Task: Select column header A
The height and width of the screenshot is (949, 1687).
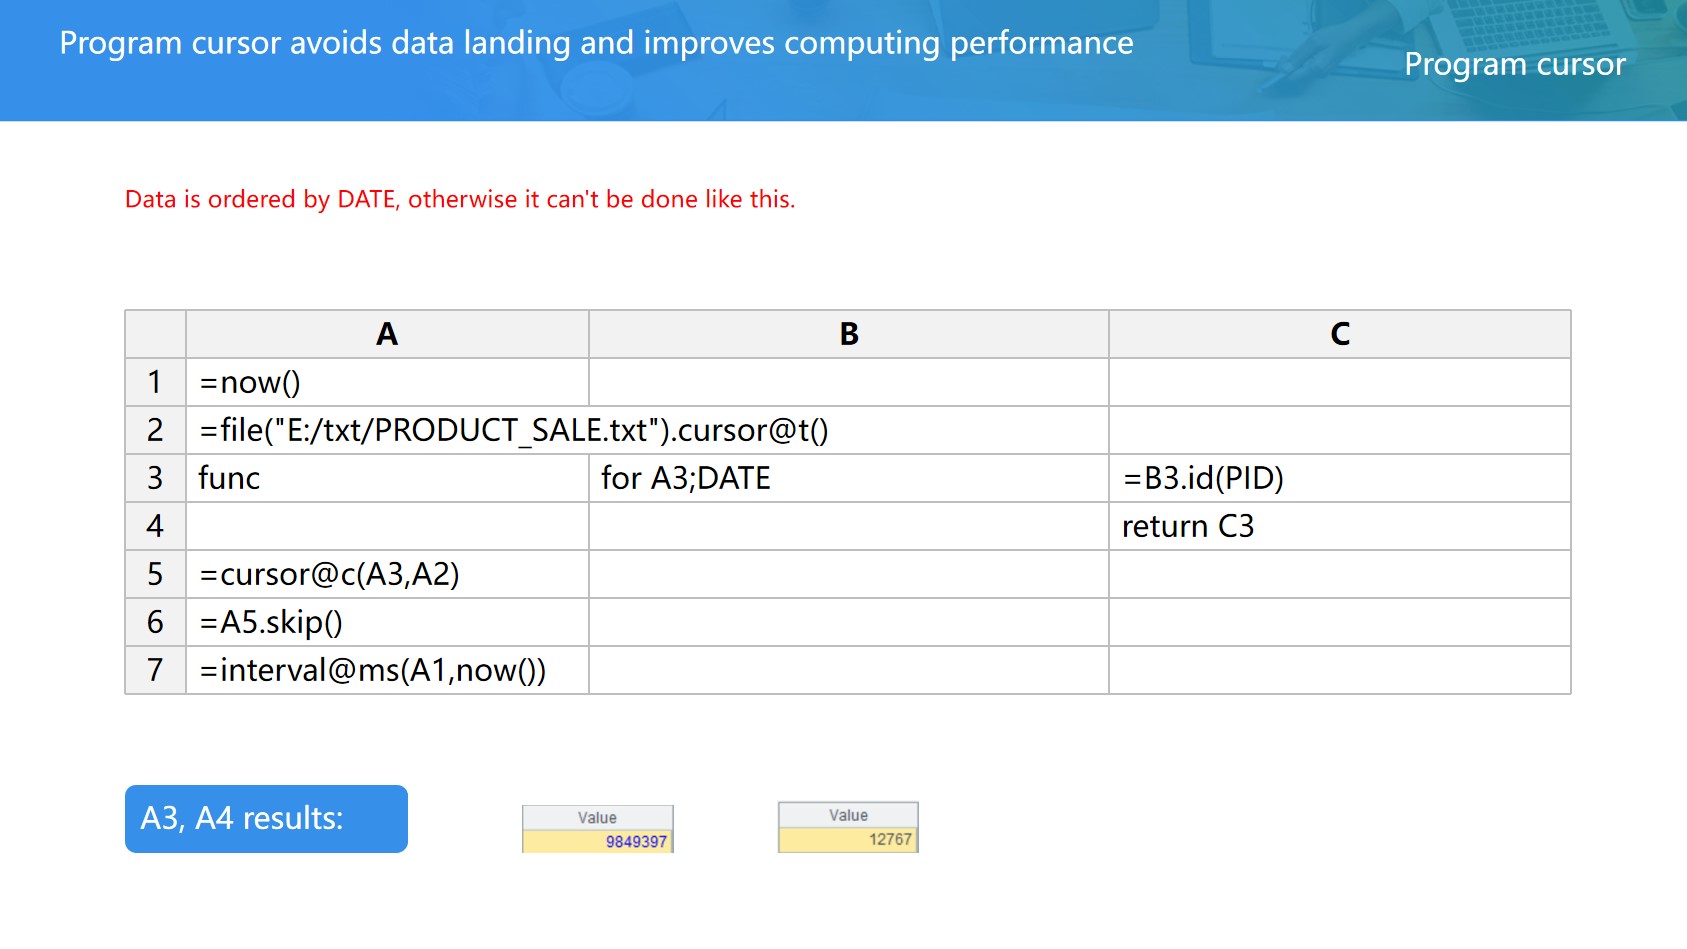Action: point(387,334)
